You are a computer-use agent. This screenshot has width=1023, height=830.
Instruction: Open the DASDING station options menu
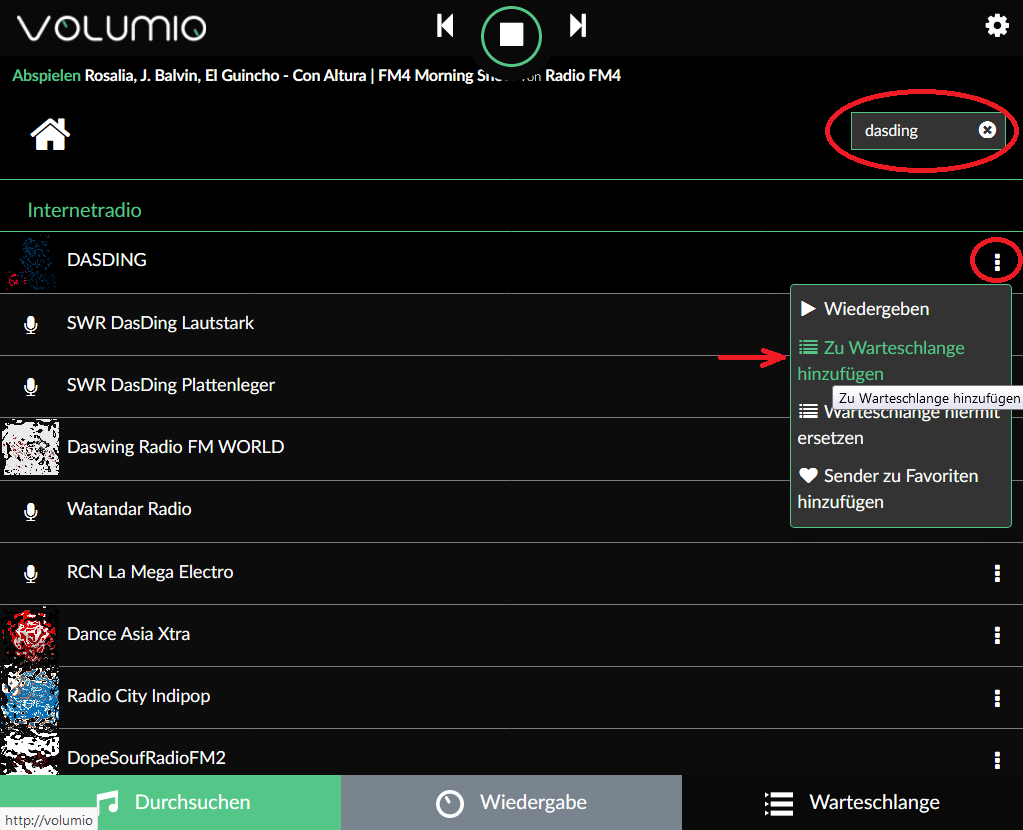point(997,262)
